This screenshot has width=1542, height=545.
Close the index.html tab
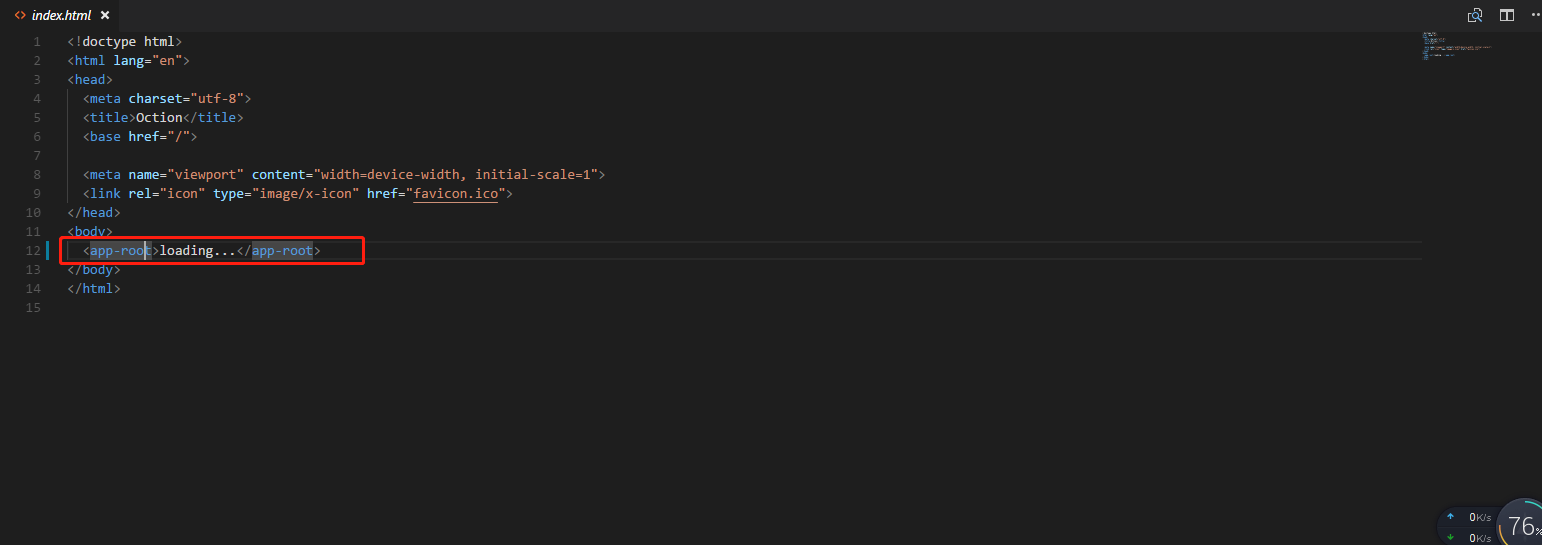point(105,15)
